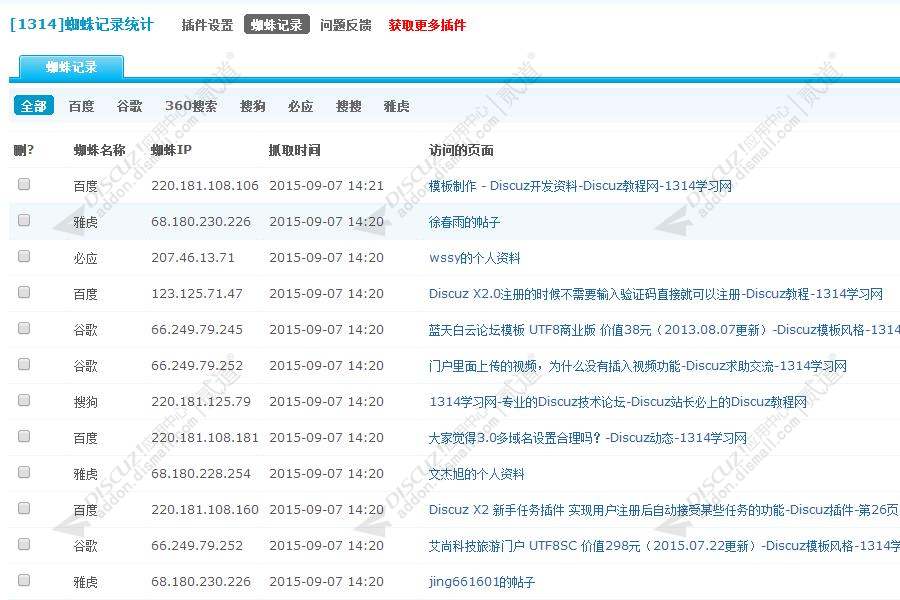This screenshot has height=600, width=900.
Task: Open 大家觉得3.0多域名设置合理吗 link
Action: coord(588,438)
